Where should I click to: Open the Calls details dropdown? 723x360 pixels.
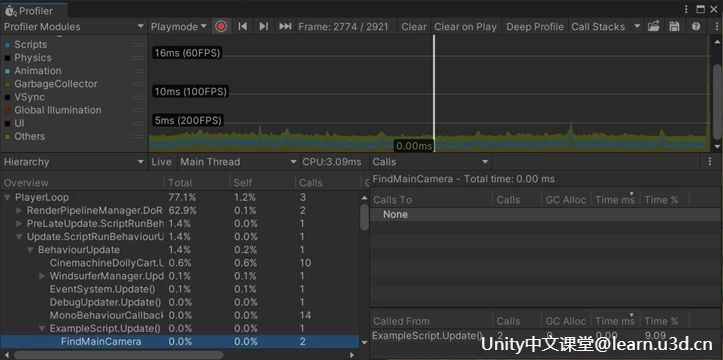coord(430,162)
